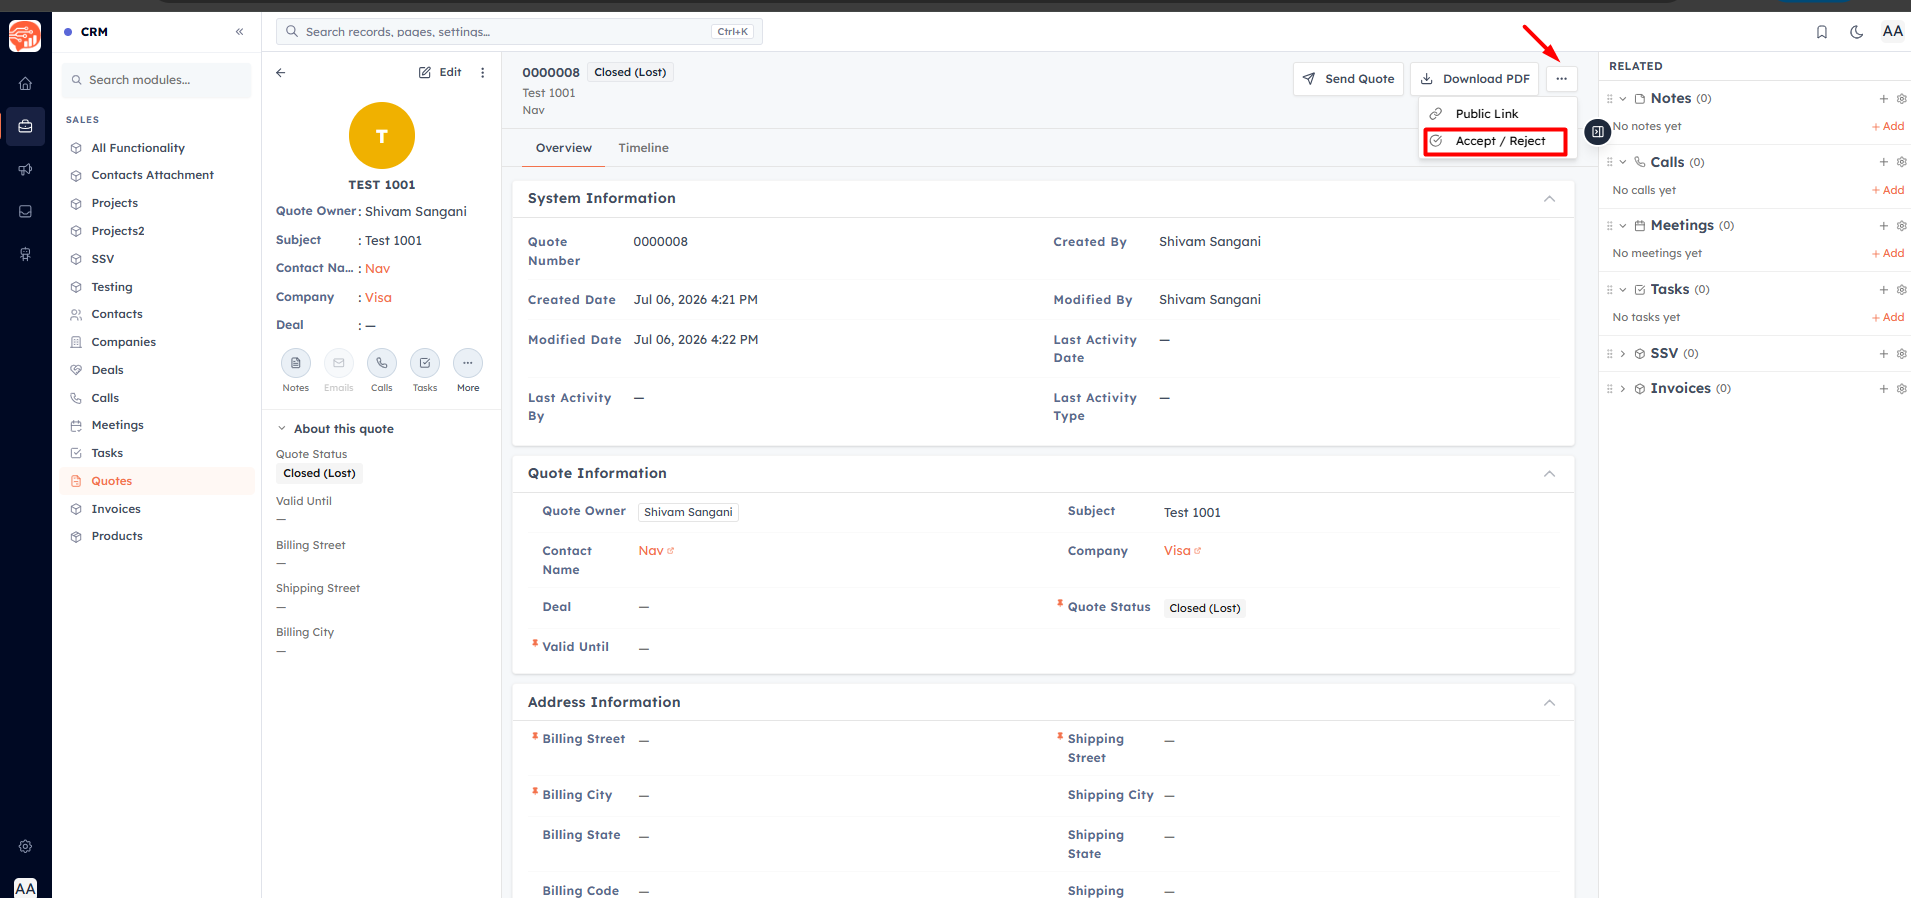1911x898 pixels.
Task: Collapse the Notes related section chevron
Action: coord(1623,99)
